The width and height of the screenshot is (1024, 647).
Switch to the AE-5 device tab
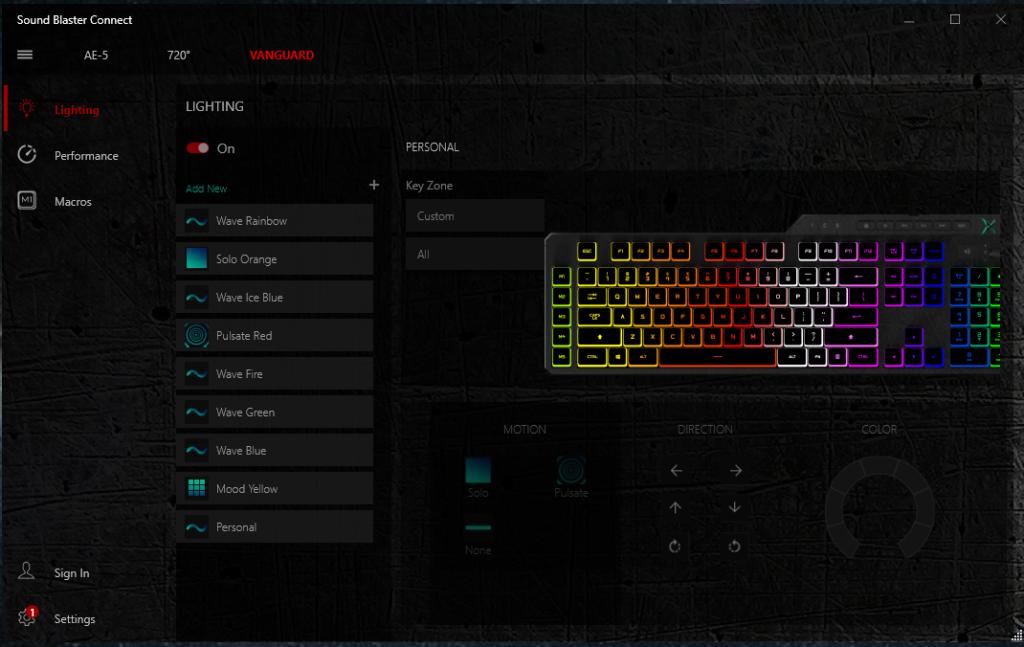point(96,55)
